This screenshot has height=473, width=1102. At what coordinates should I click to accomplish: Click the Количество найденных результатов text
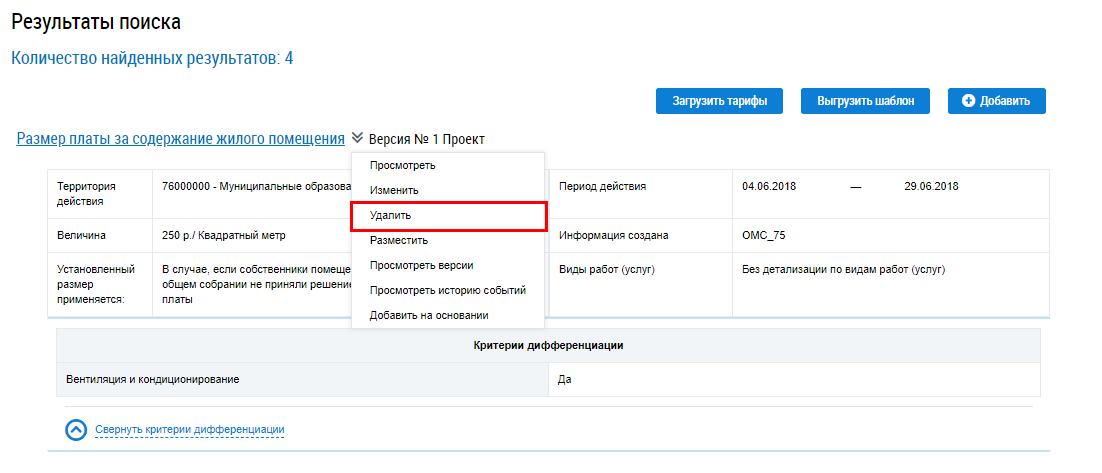152,58
